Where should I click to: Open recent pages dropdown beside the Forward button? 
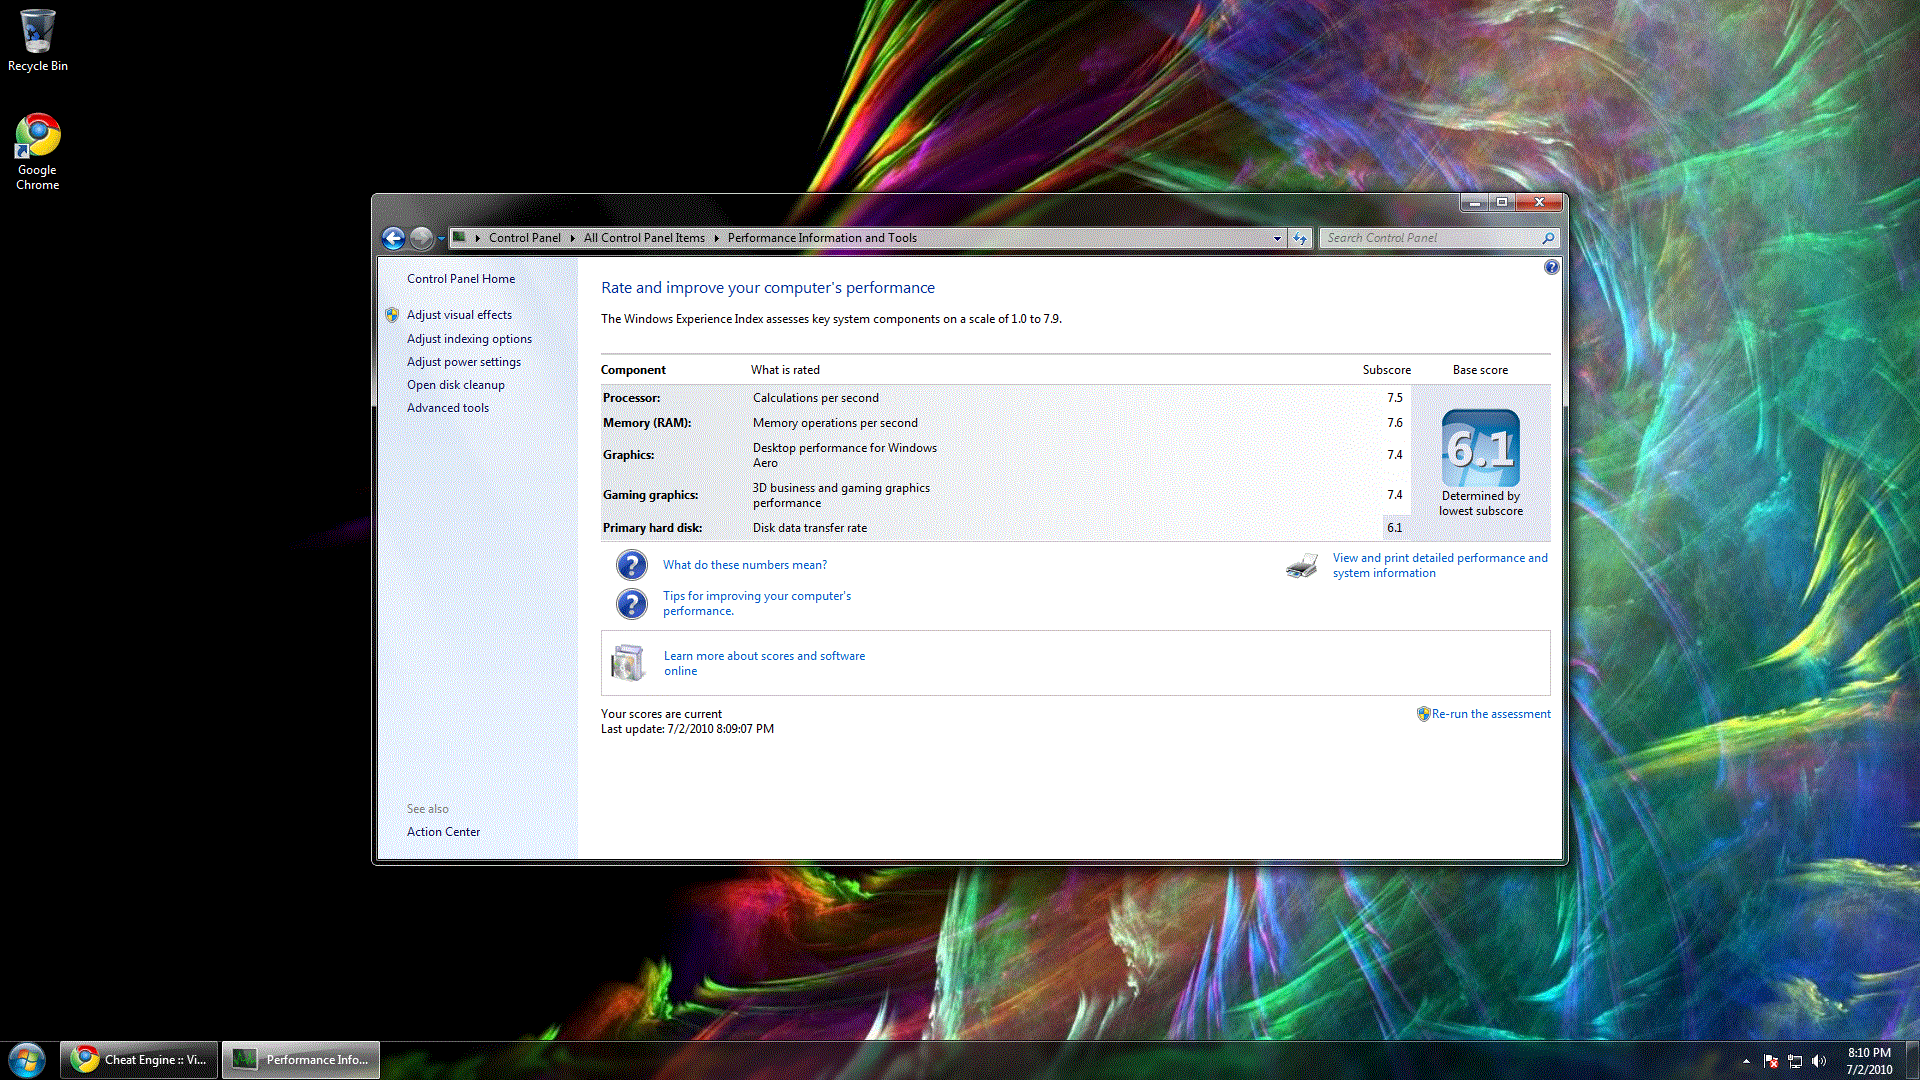coord(441,238)
